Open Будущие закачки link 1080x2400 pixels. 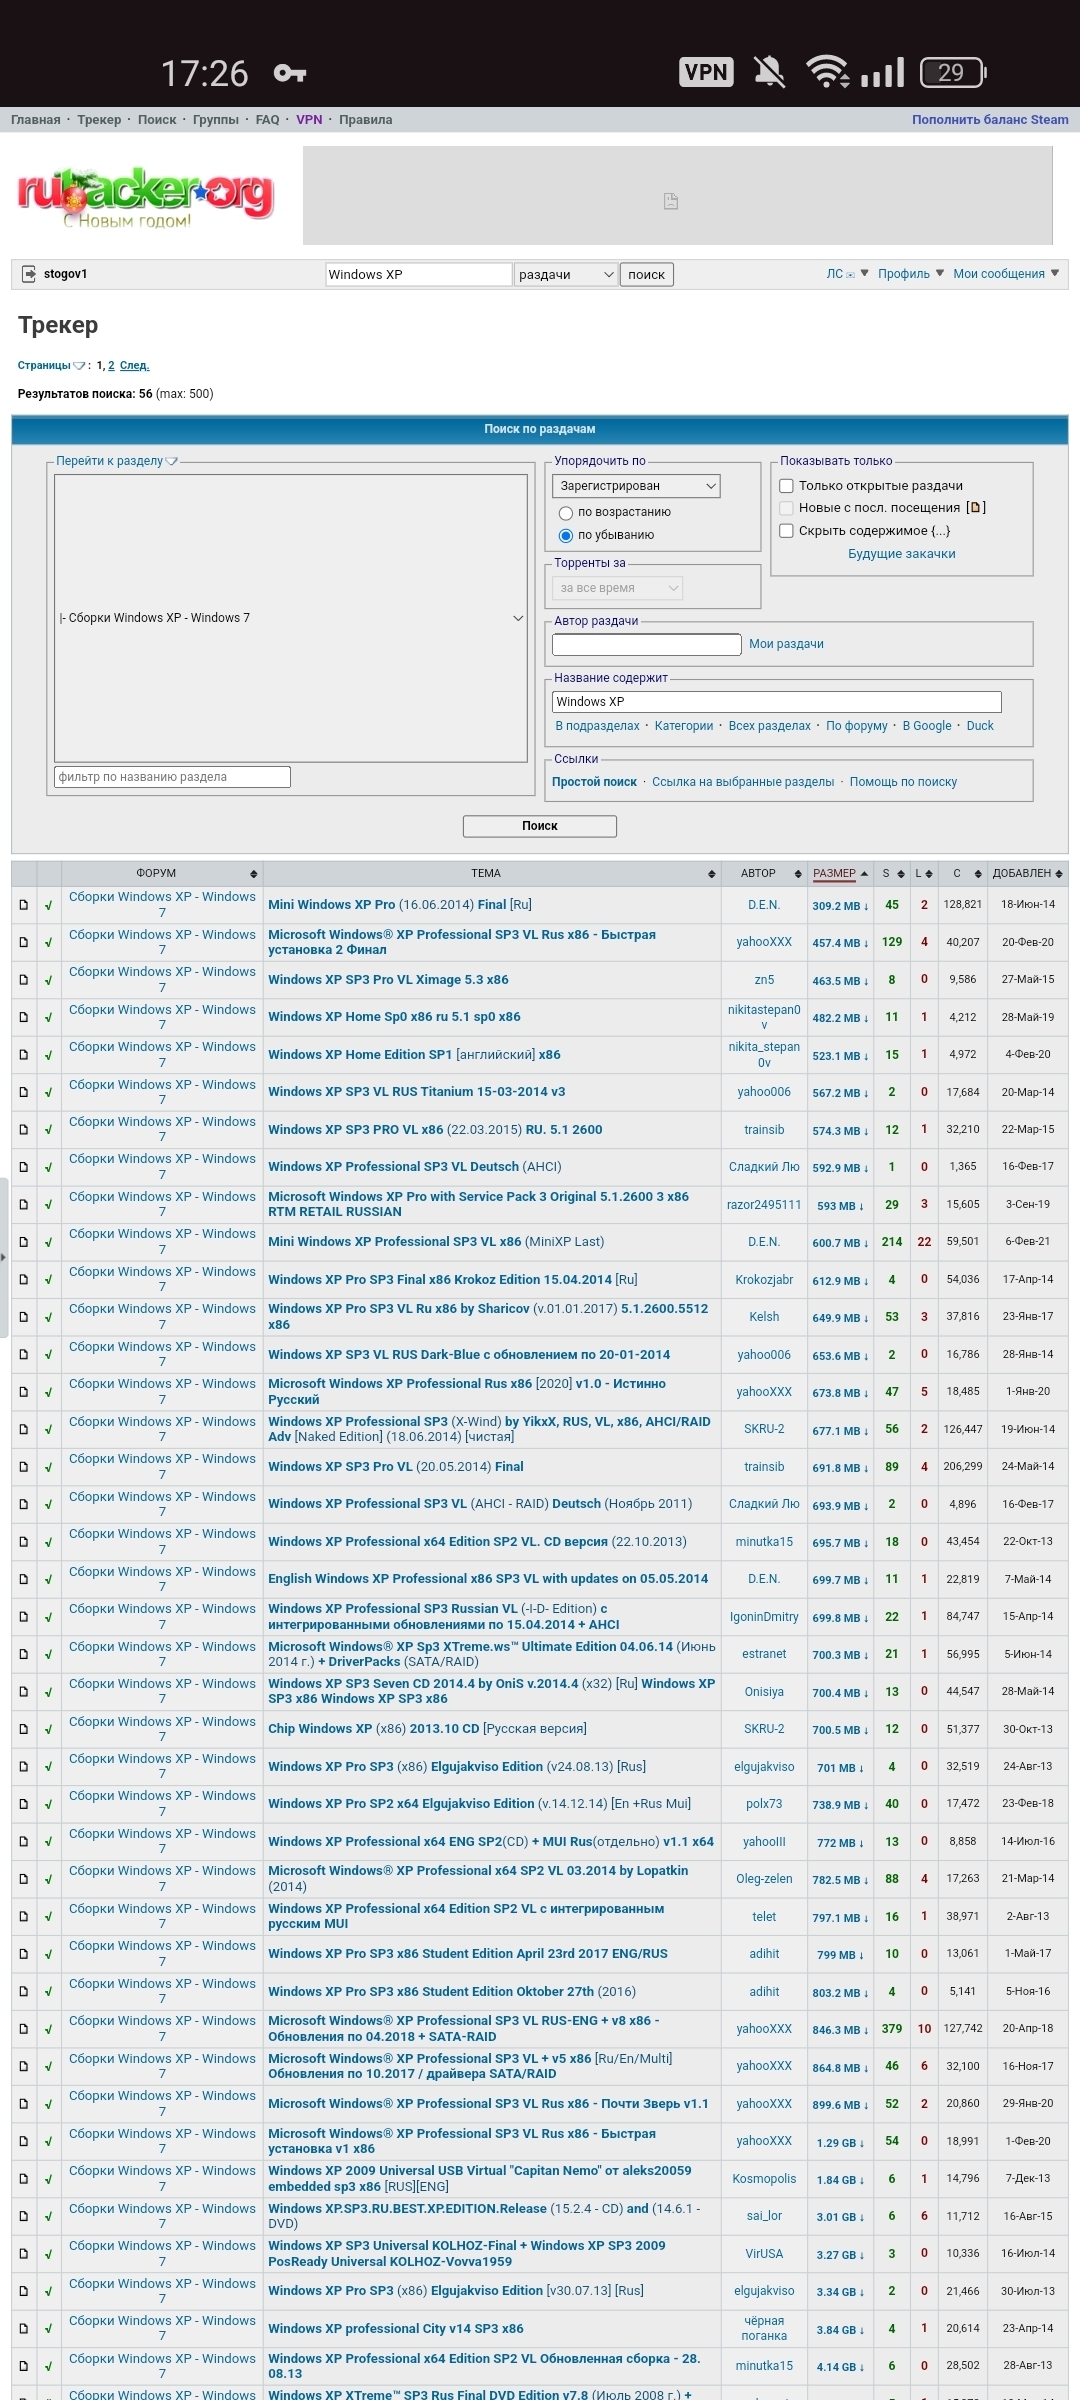[902, 554]
